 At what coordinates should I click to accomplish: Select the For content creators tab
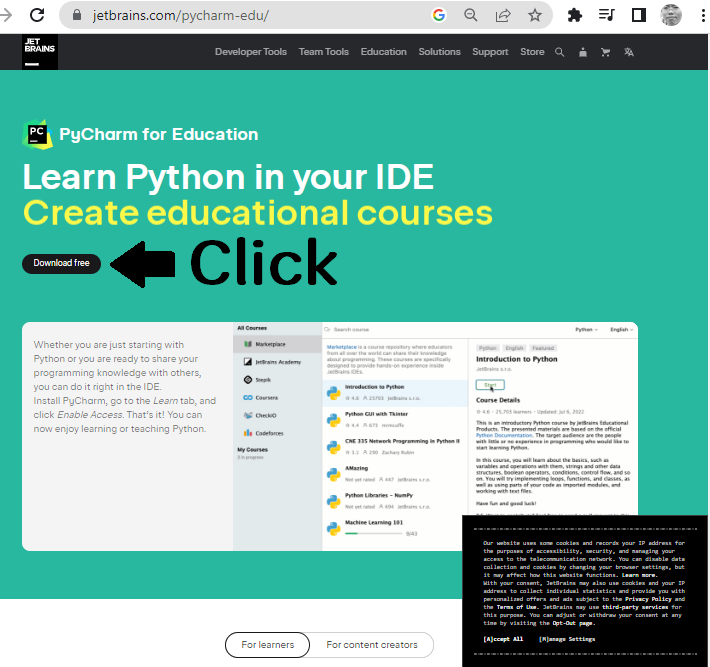point(372,644)
